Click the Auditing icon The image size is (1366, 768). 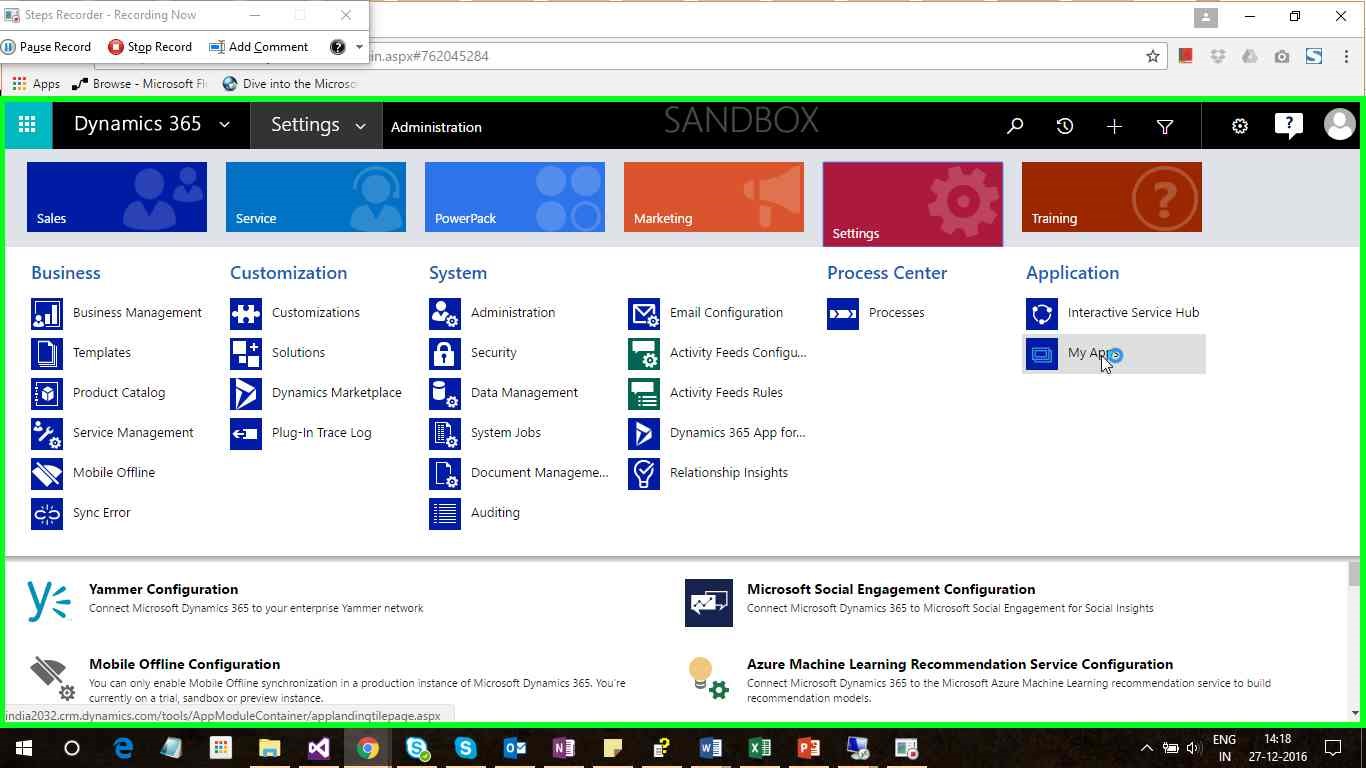[x=445, y=513]
